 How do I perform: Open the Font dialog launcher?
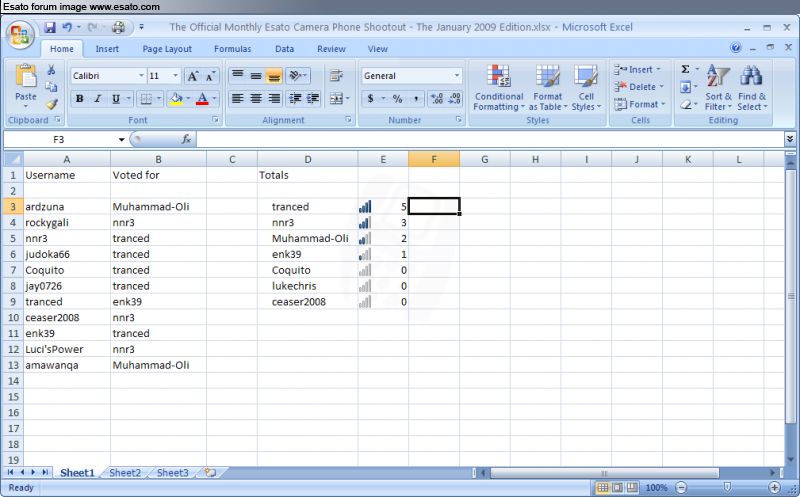215,119
